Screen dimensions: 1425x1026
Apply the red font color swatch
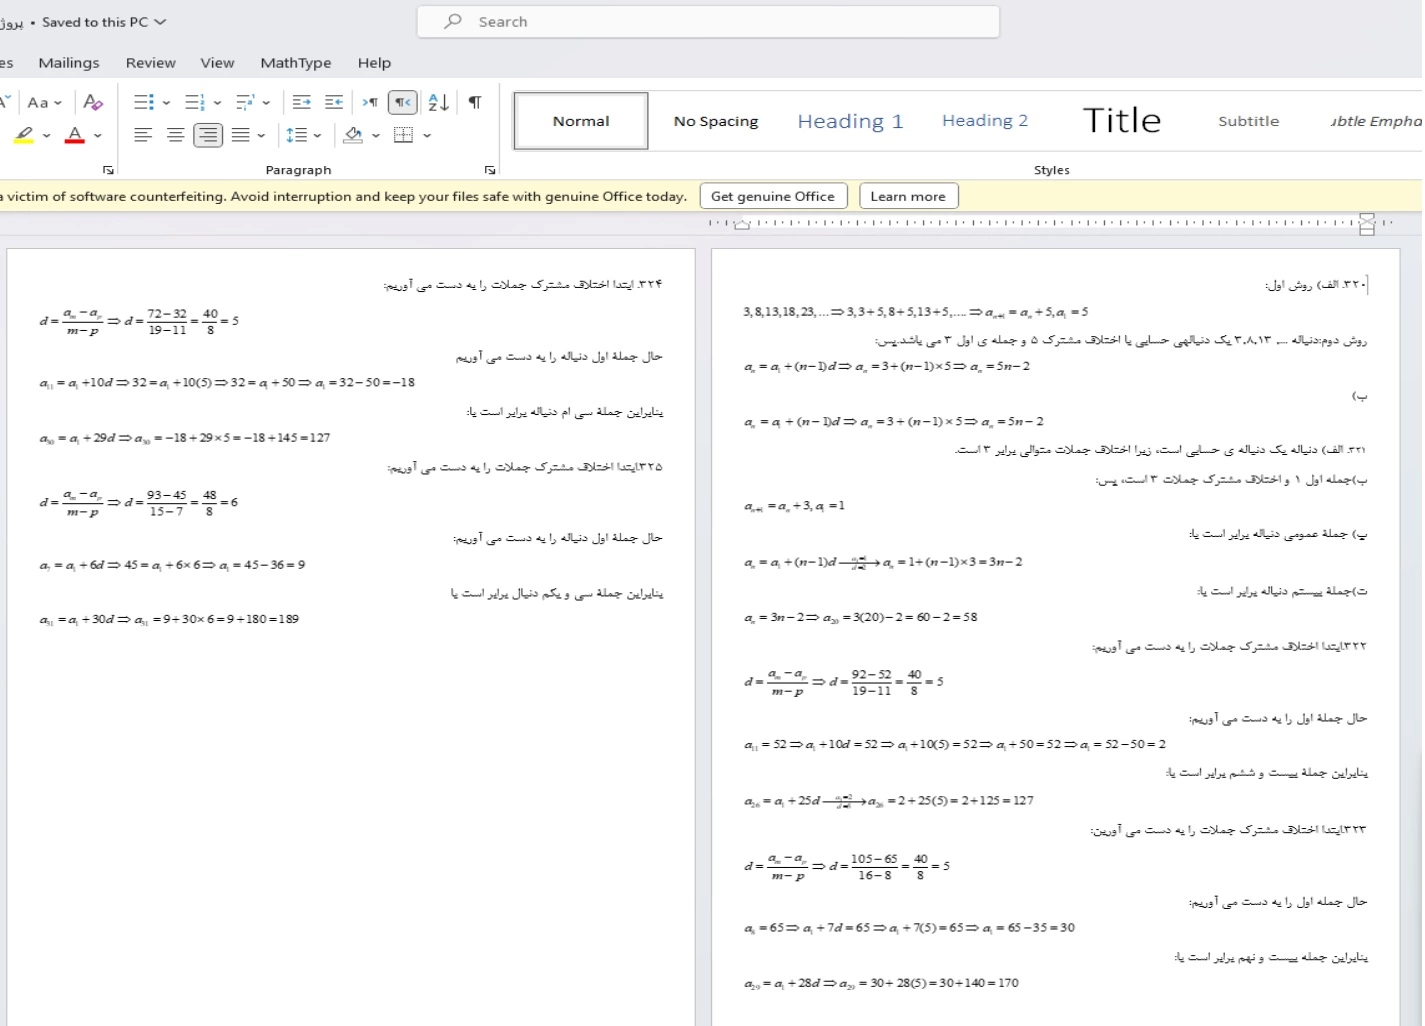pos(75,135)
